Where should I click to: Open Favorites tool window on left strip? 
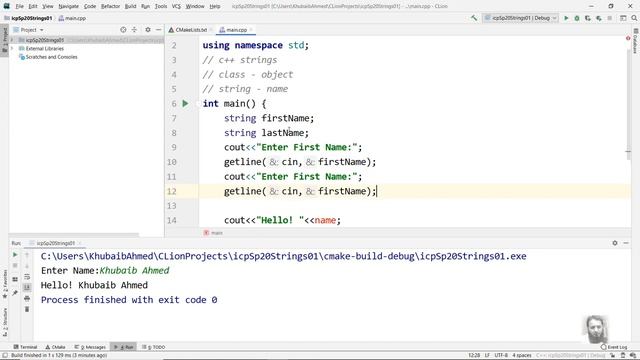tap(5, 284)
